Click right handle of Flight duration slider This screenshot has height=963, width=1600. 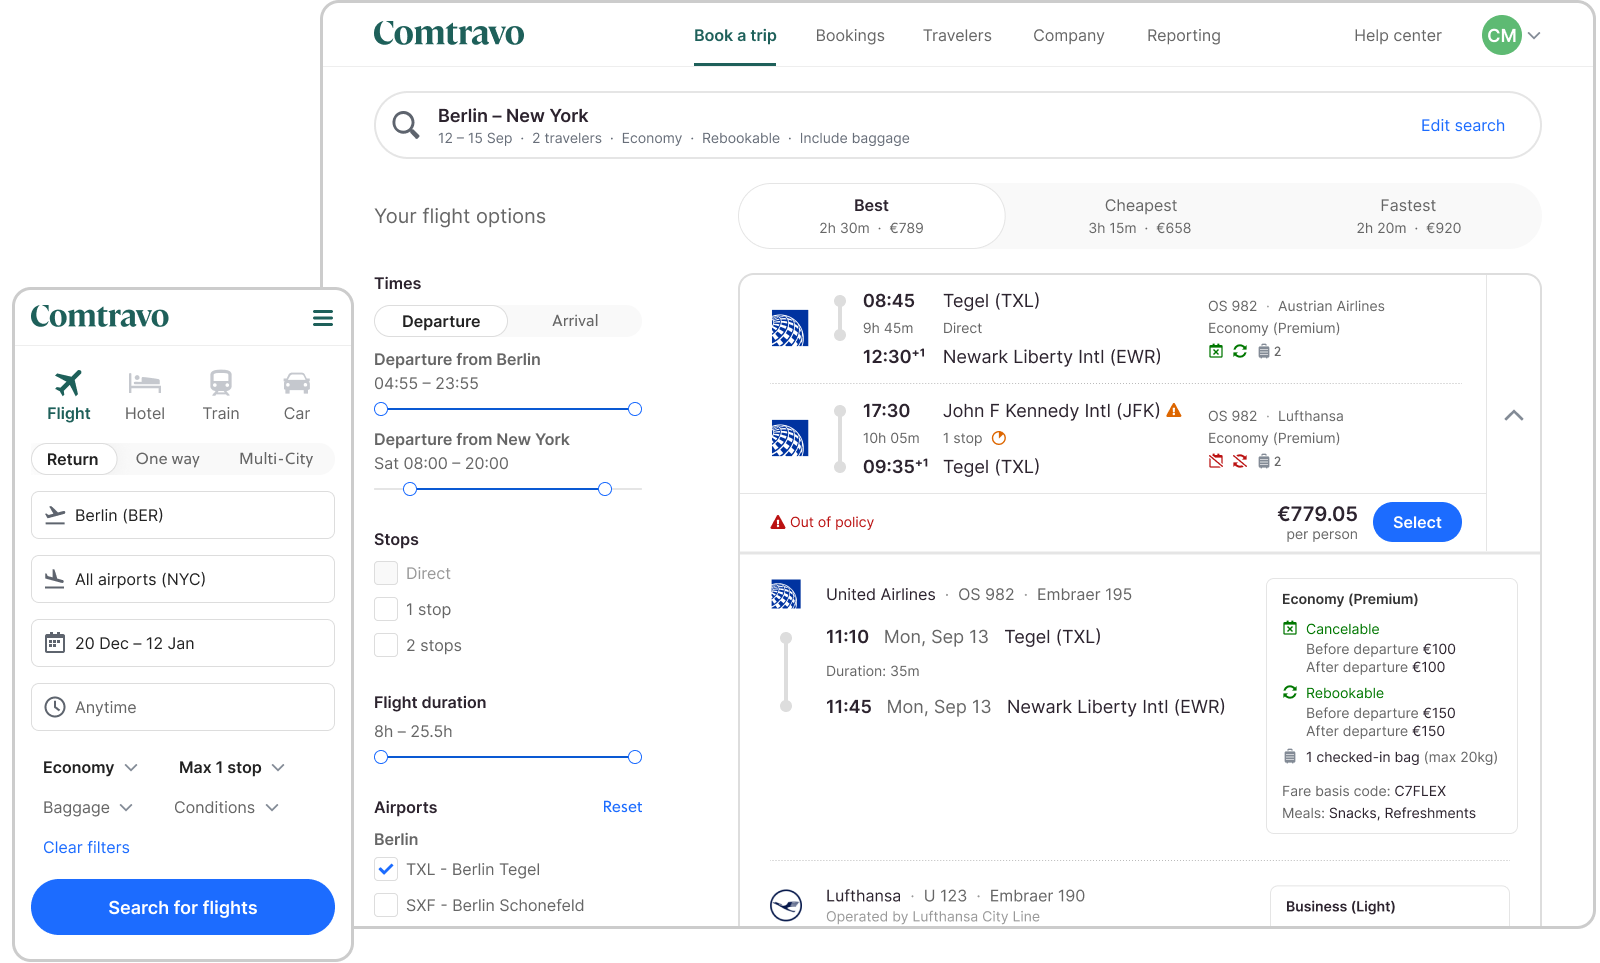[x=635, y=757]
